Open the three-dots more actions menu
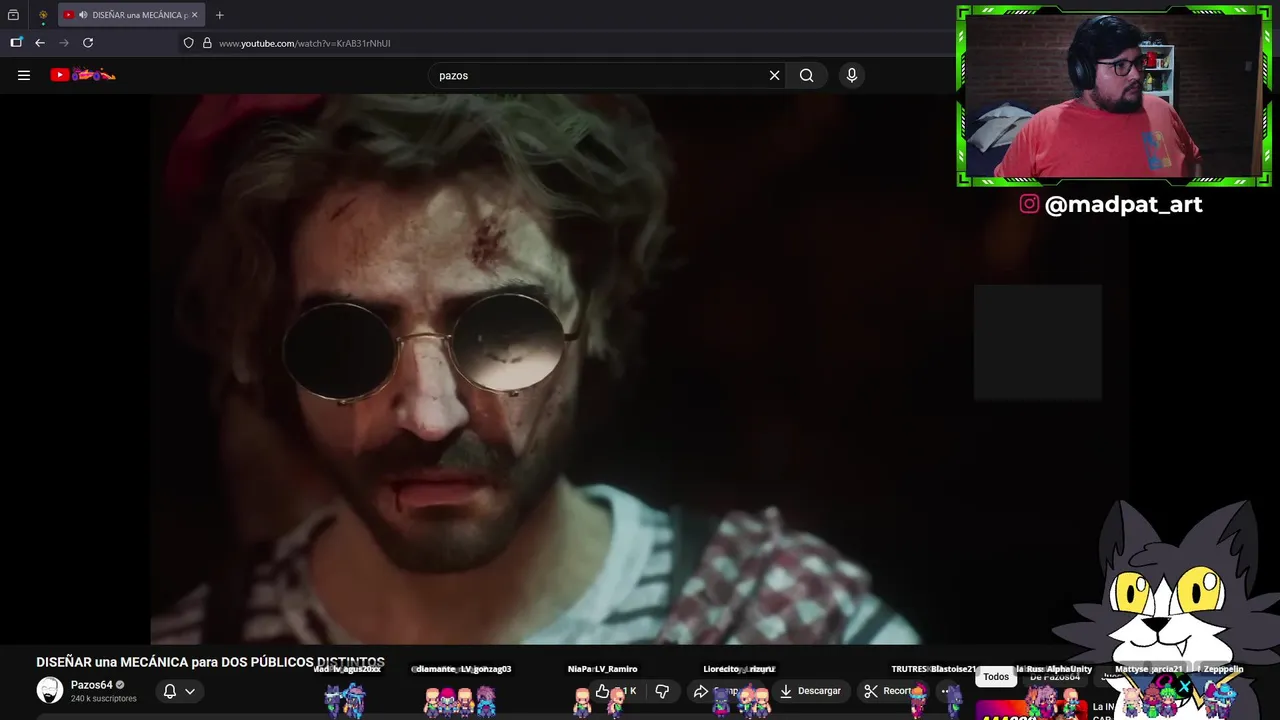The image size is (1280, 720). click(945, 691)
